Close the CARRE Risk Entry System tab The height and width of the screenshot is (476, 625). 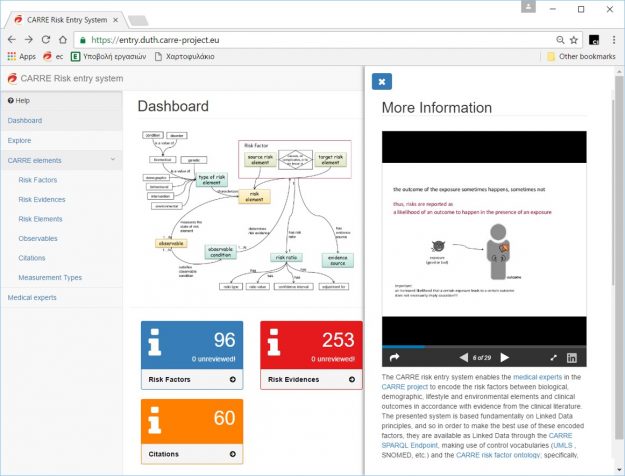click(x=115, y=20)
